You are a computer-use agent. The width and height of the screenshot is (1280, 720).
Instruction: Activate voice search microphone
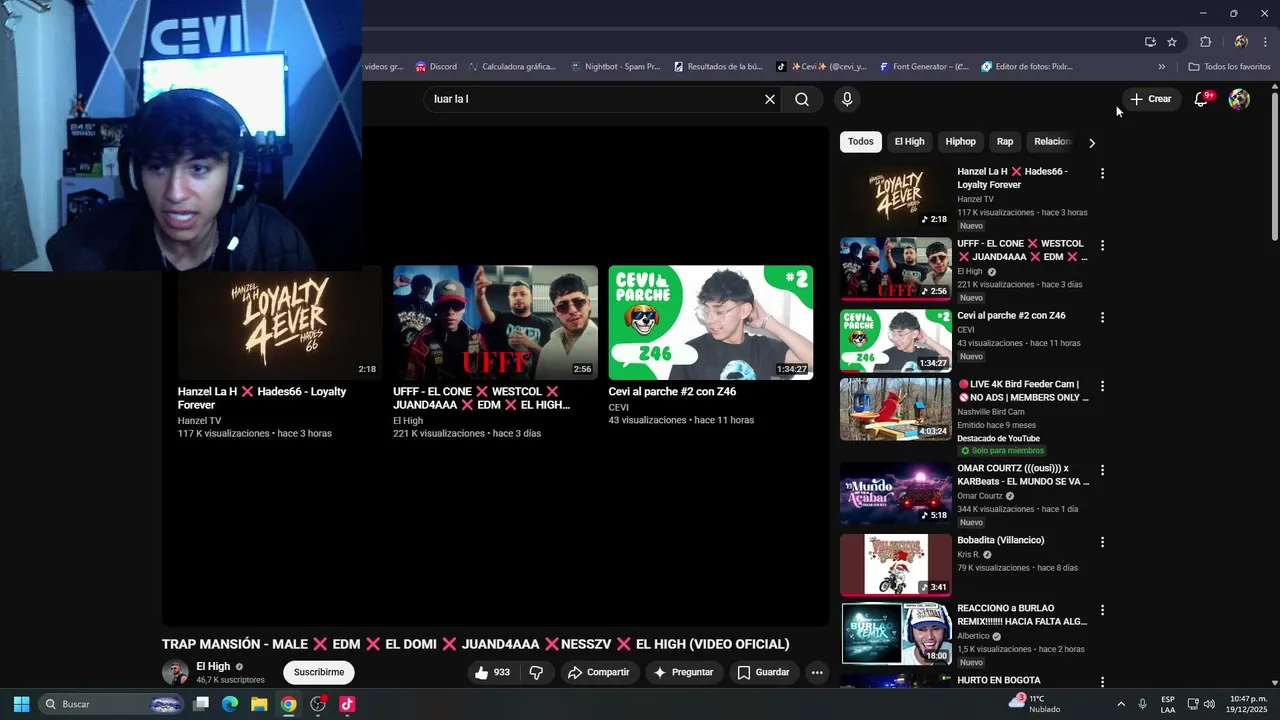click(x=847, y=99)
